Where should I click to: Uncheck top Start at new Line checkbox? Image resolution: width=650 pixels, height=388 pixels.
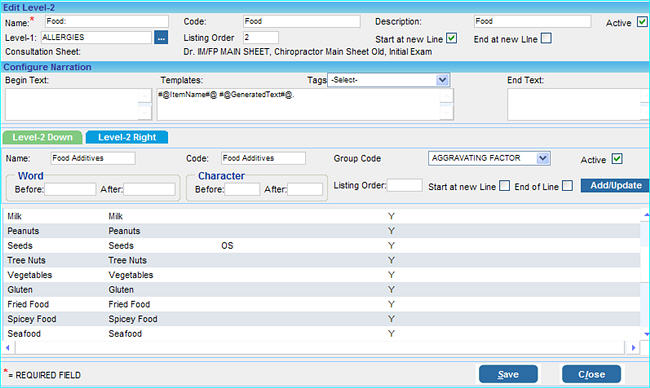pyautogui.click(x=451, y=39)
